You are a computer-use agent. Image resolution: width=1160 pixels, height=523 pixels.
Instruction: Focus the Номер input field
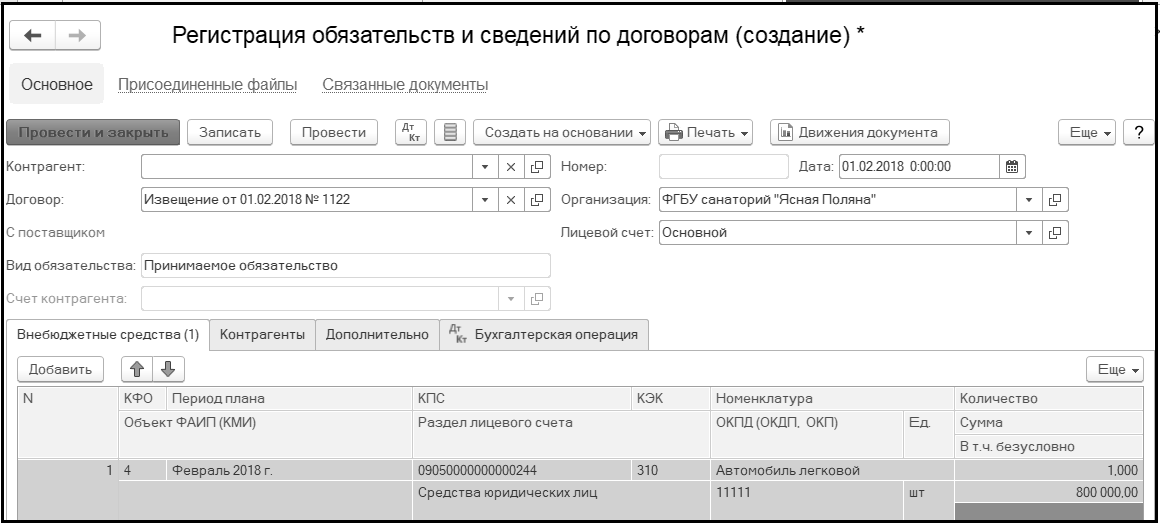(x=724, y=166)
